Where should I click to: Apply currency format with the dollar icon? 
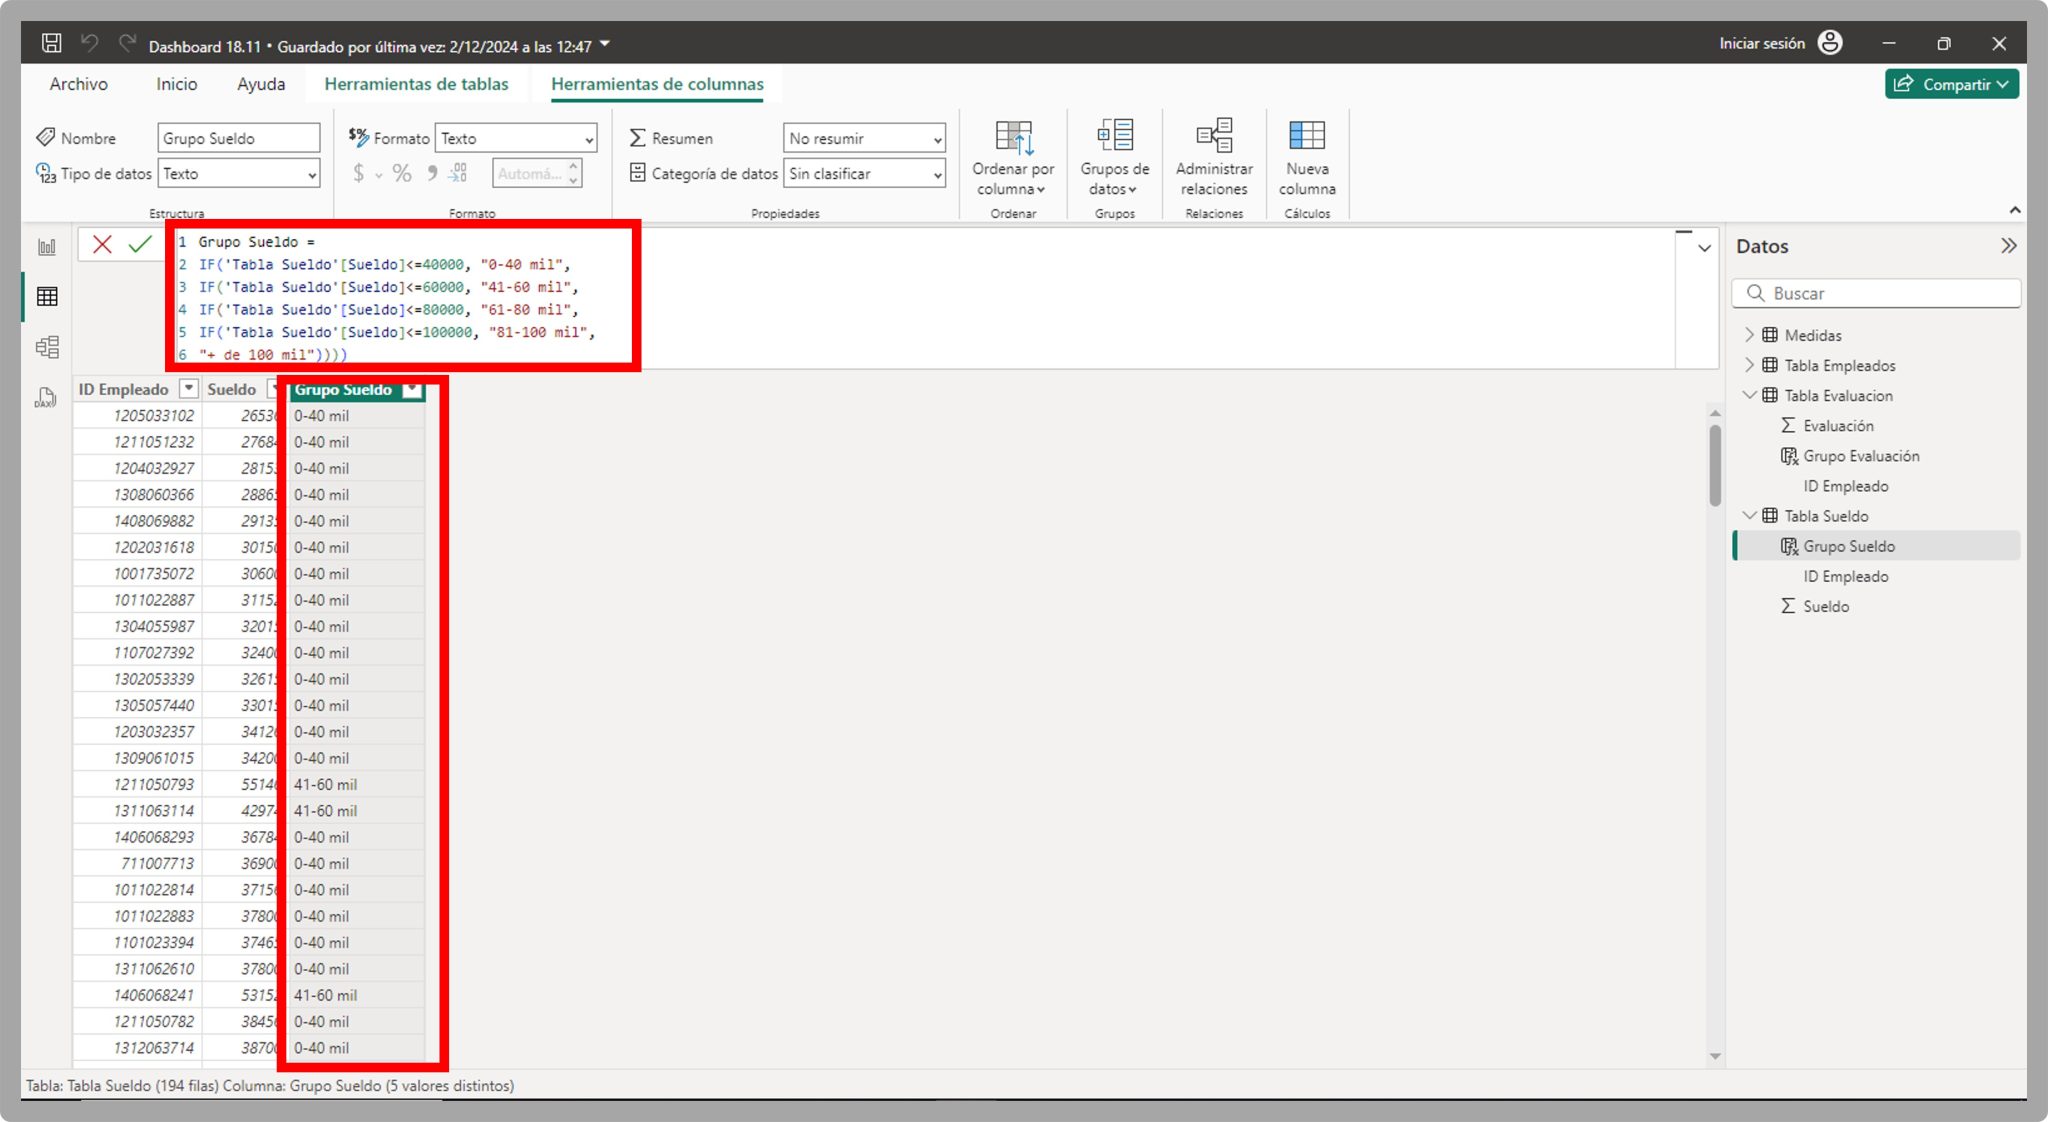pyautogui.click(x=358, y=172)
